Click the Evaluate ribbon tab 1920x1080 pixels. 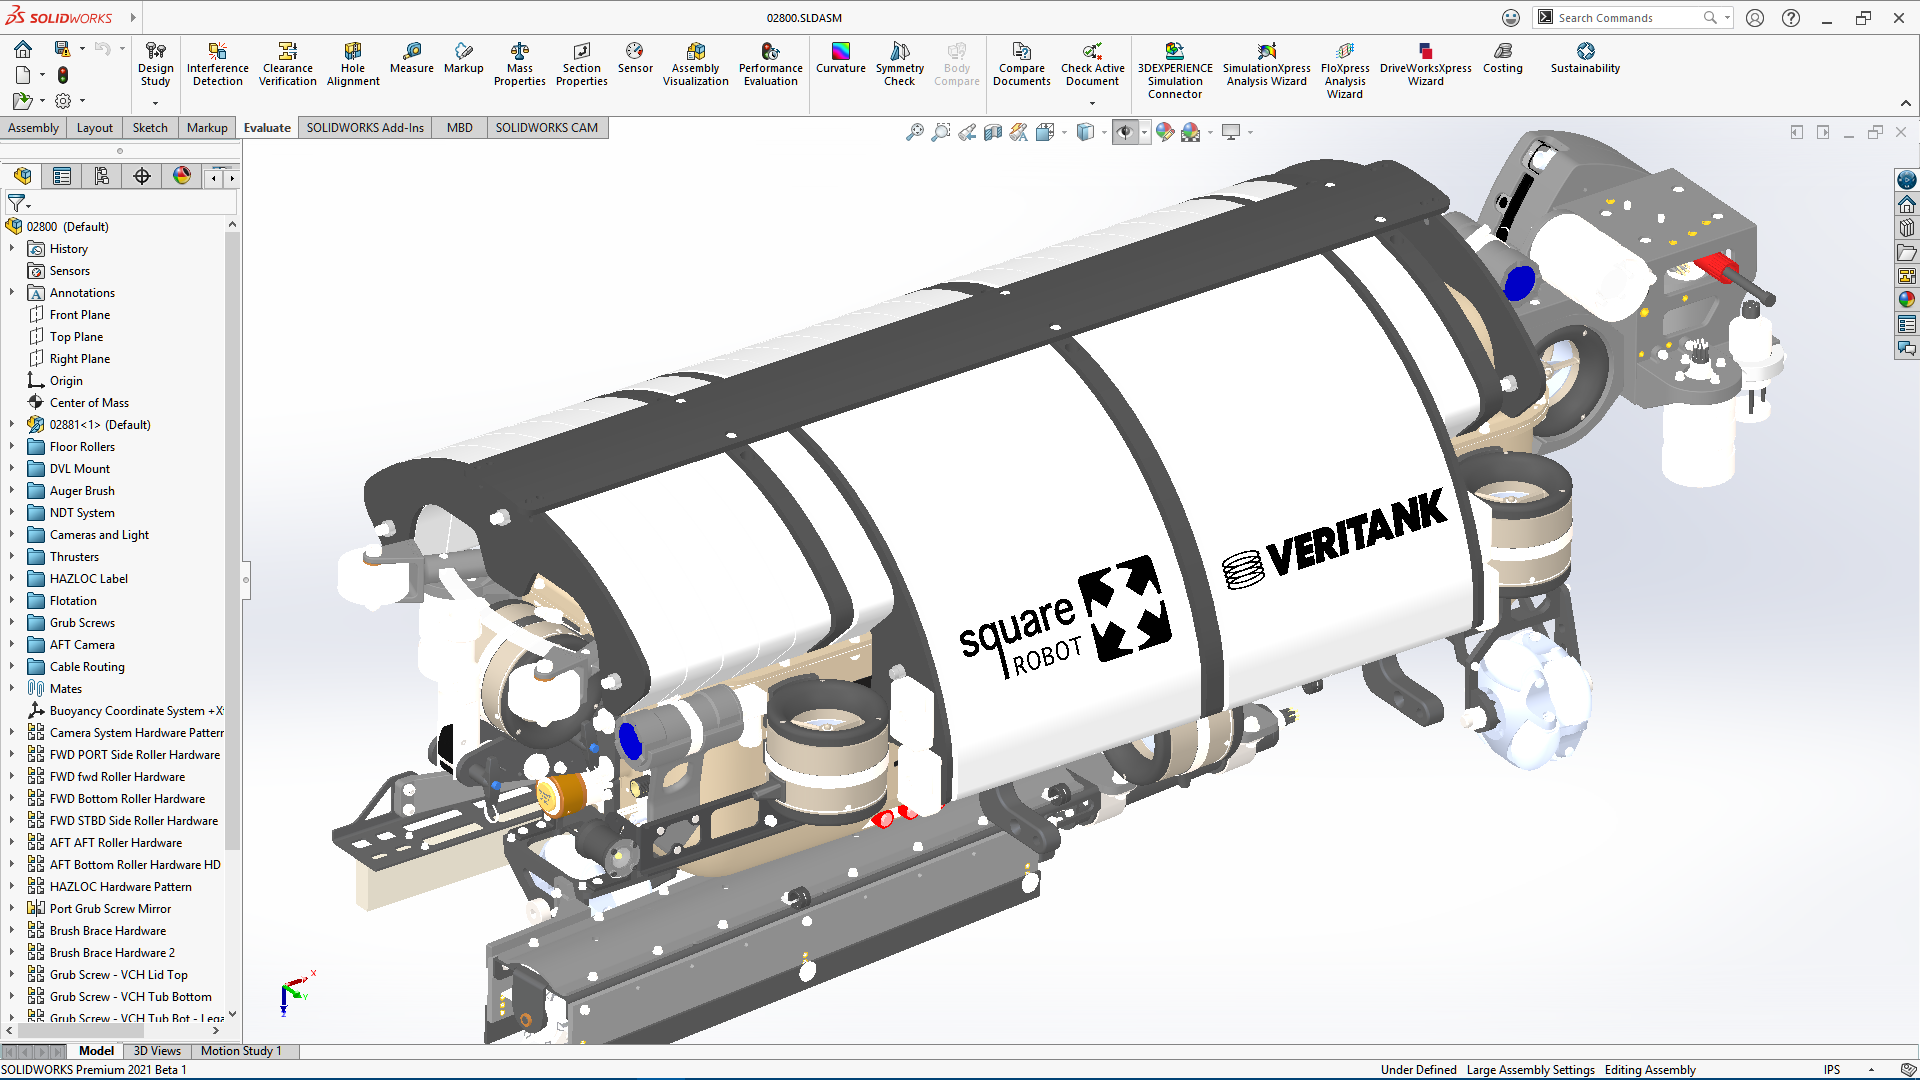pos(265,127)
